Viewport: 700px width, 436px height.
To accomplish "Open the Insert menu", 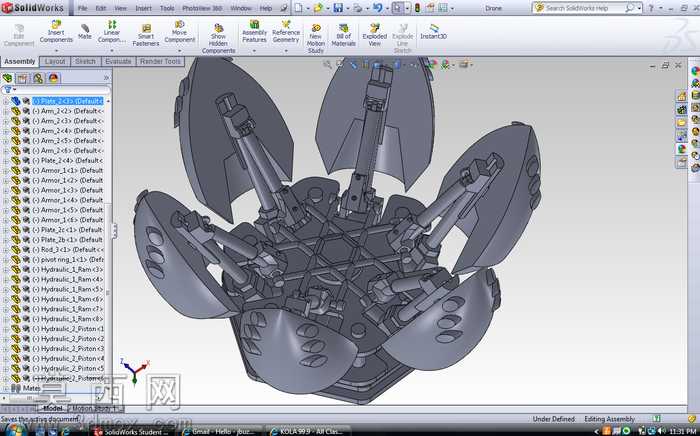I will (x=143, y=8).
